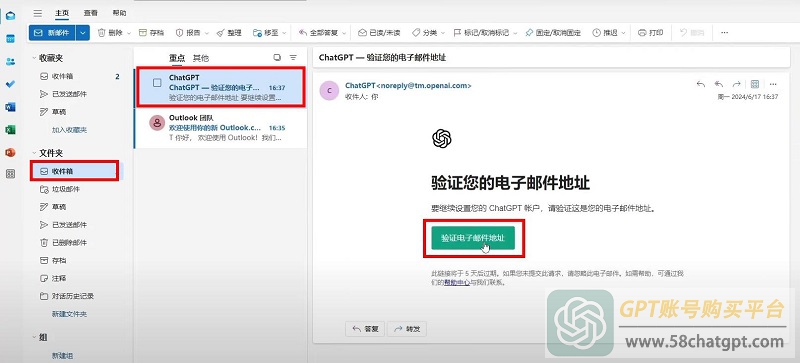The width and height of the screenshot is (800, 363).
Task: Open the filter icon above message list
Action: click(x=293, y=58)
